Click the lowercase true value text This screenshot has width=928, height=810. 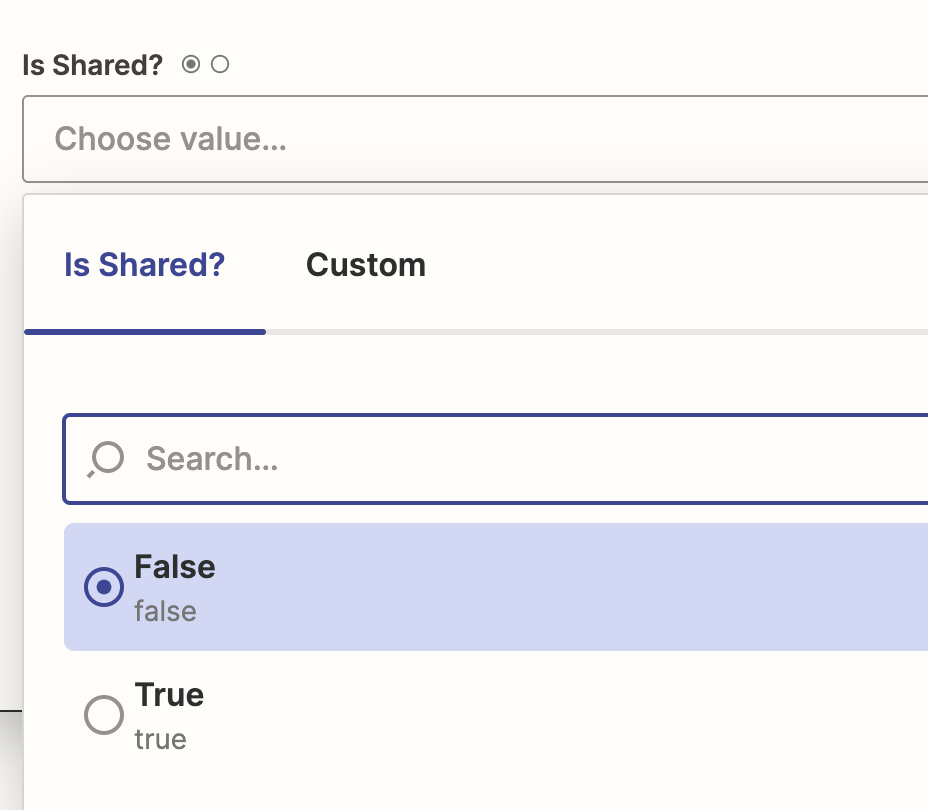coord(160,739)
